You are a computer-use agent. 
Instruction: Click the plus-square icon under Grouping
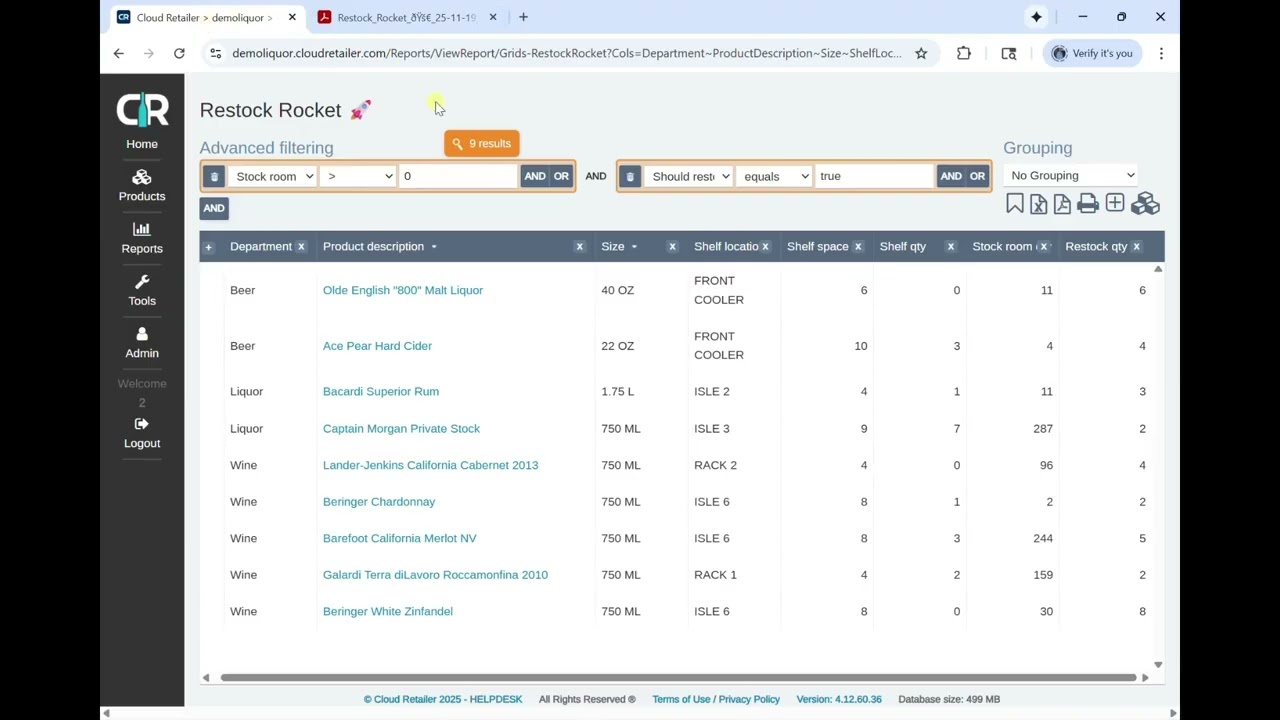(x=1115, y=204)
